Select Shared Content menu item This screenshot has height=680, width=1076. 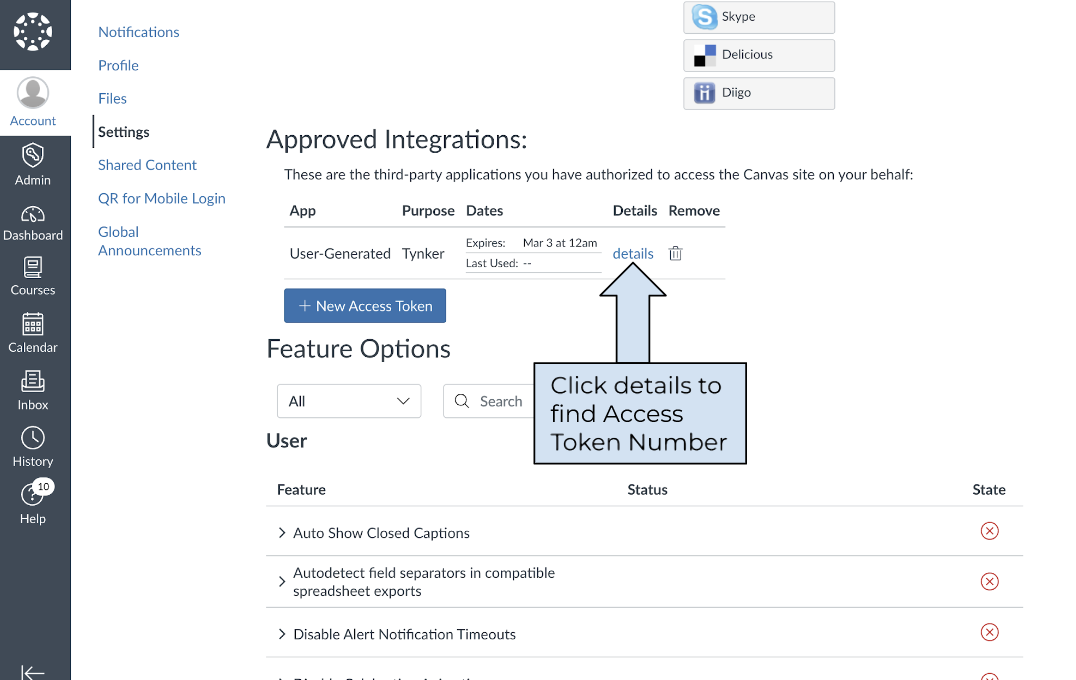click(147, 165)
